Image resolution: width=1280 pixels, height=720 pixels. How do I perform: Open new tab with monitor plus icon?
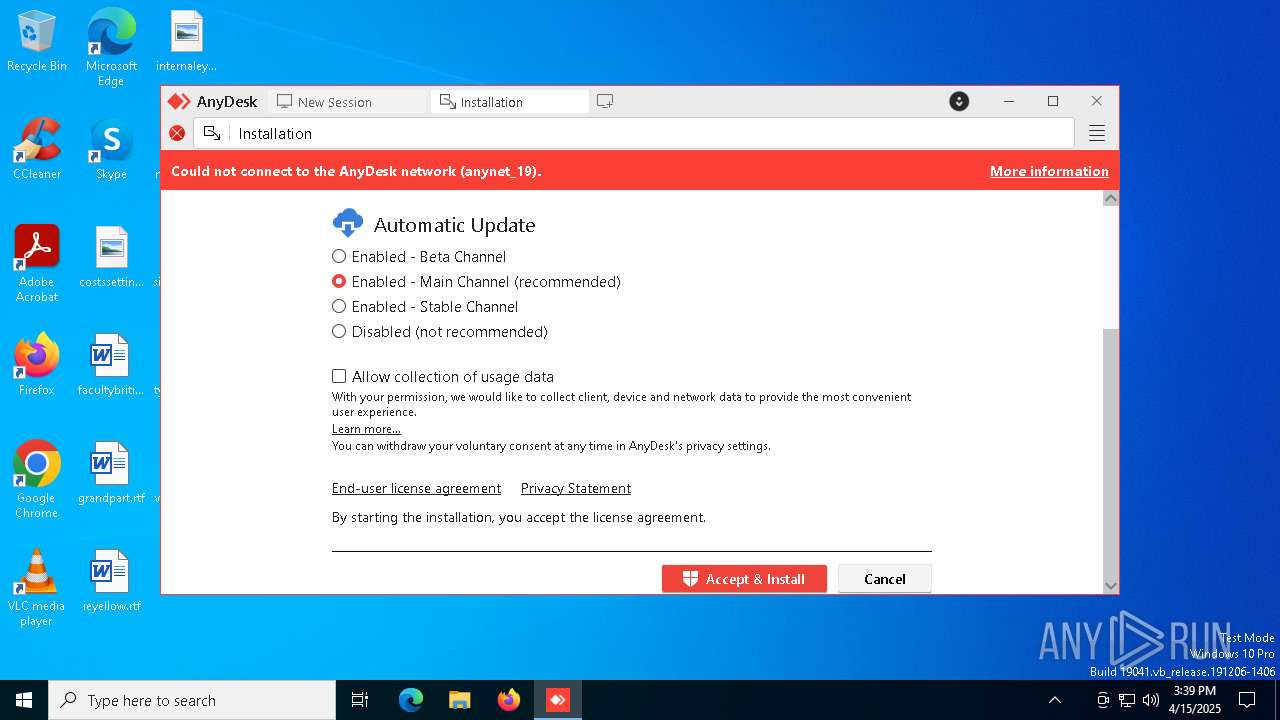click(x=605, y=101)
